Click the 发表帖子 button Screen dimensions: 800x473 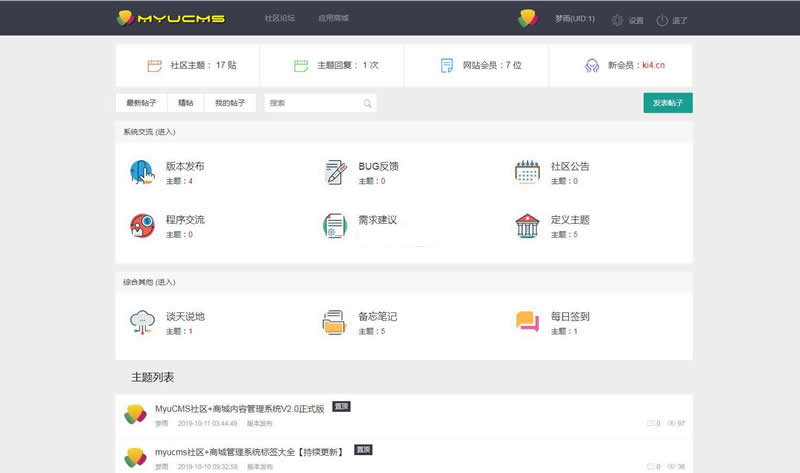[x=668, y=103]
